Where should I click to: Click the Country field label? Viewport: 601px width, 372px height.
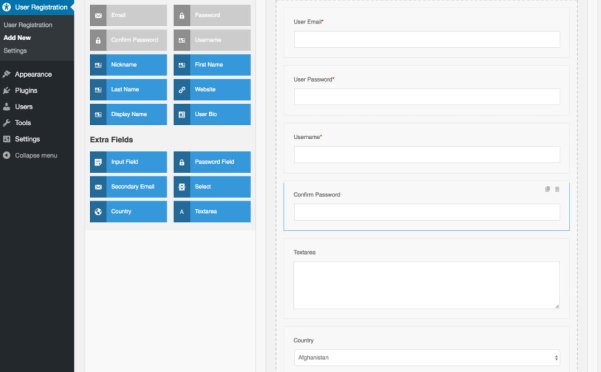pyautogui.click(x=304, y=341)
